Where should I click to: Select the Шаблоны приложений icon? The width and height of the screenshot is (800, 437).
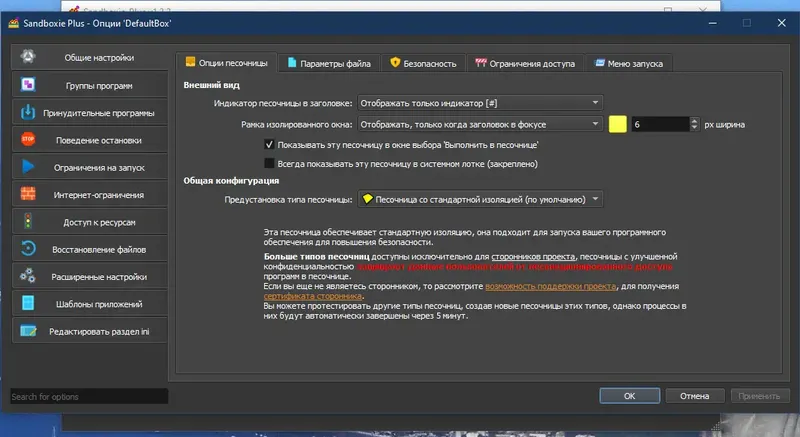[28, 303]
